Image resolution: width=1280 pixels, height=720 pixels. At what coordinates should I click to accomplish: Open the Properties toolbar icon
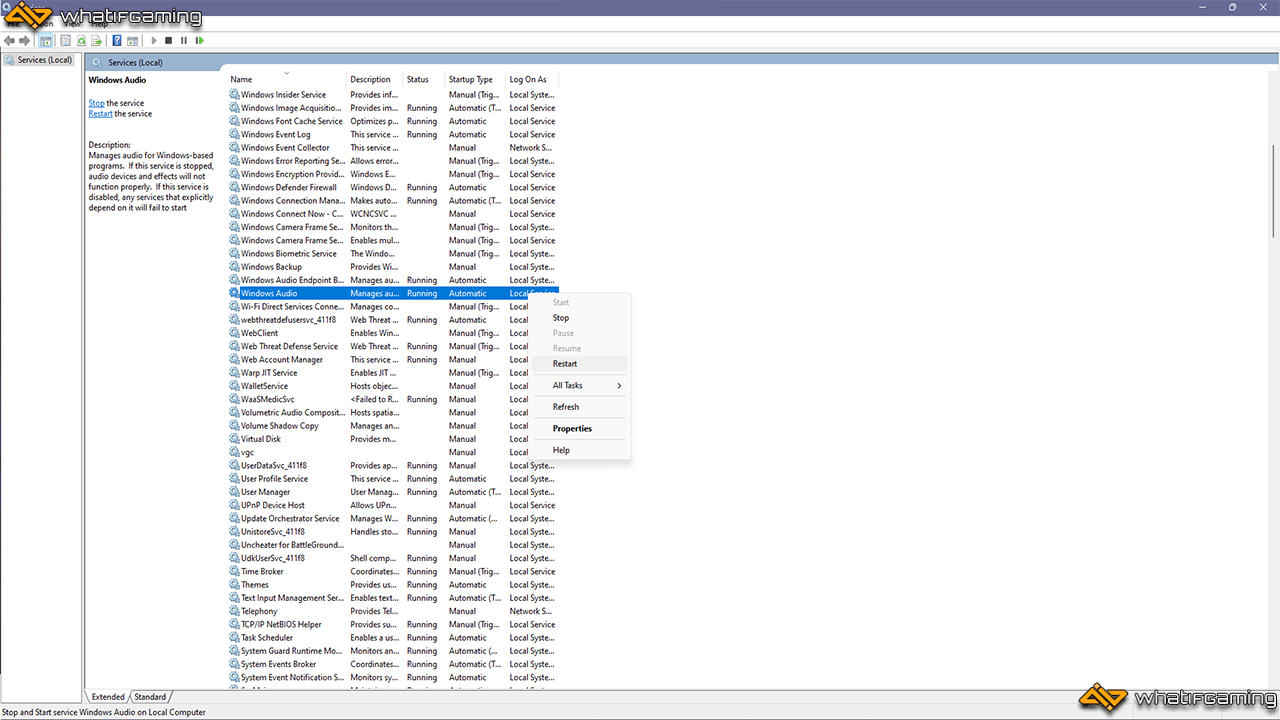pos(65,41)
